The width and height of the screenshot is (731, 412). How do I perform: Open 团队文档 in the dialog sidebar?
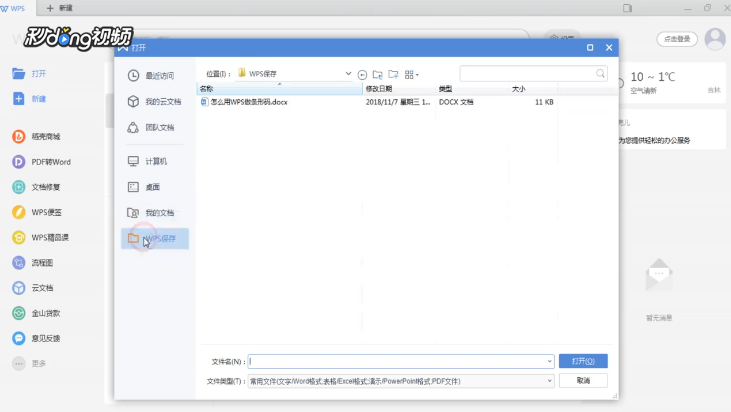coord(152,127)
